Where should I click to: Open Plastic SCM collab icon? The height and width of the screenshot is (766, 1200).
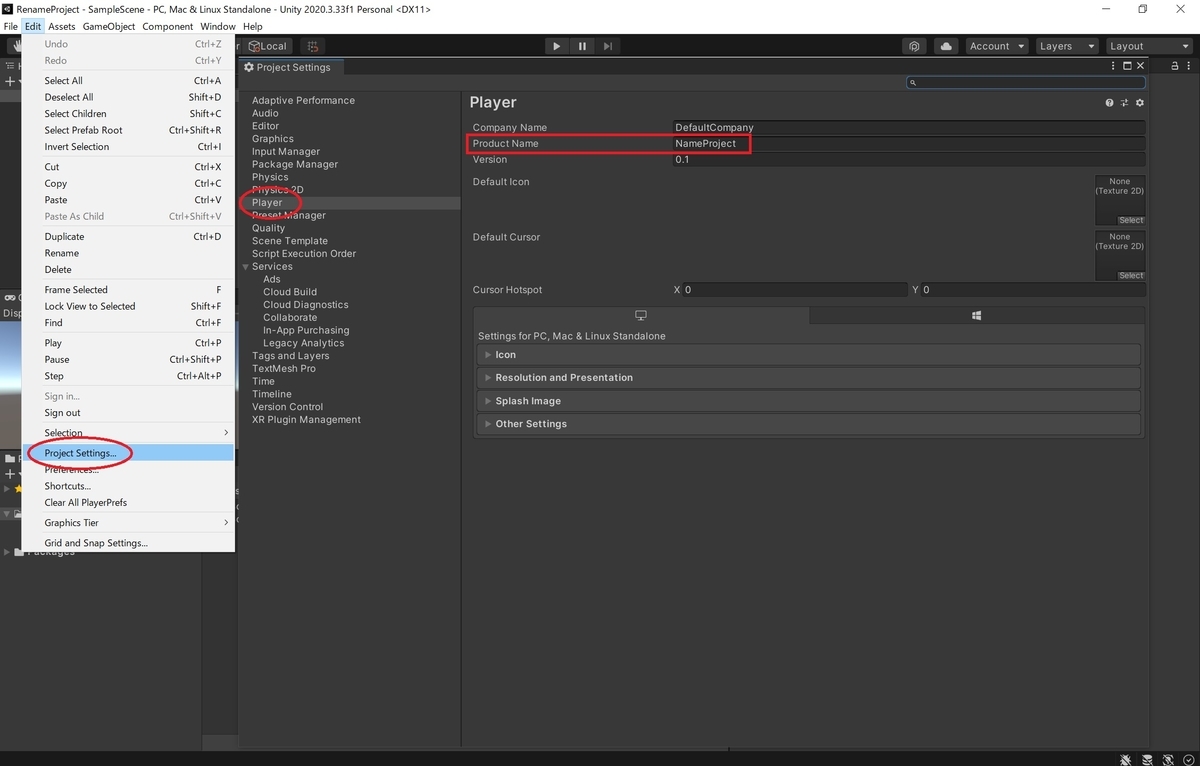[x=915, y=46]
